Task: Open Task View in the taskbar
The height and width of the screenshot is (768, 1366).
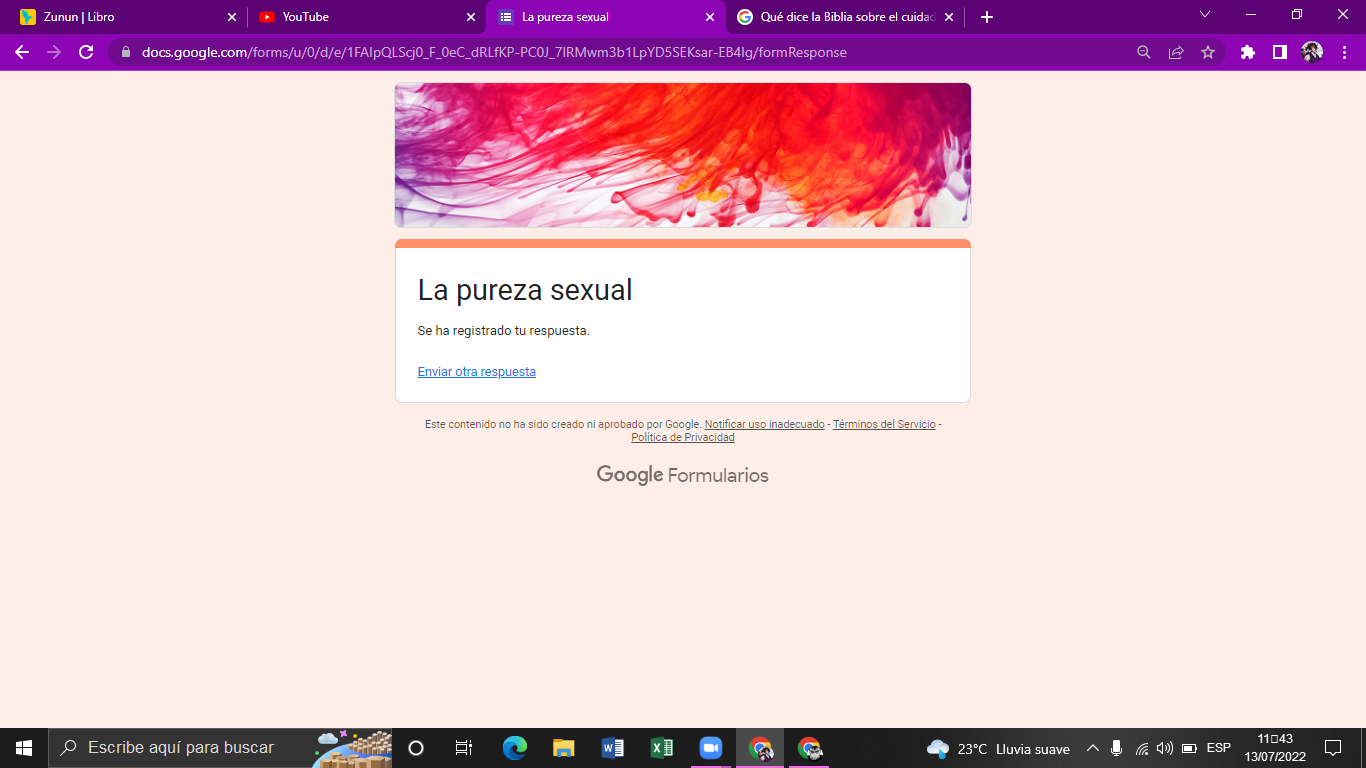Action: point(464,748)
